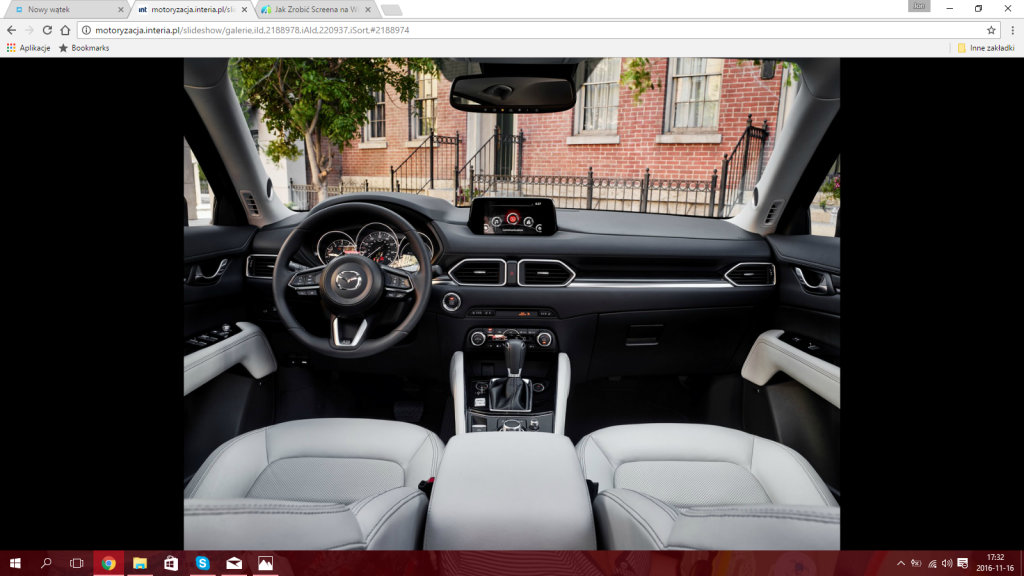
Task: Open the Bookmarks folder on bookmarks bar
Action: tap(84, 48)
